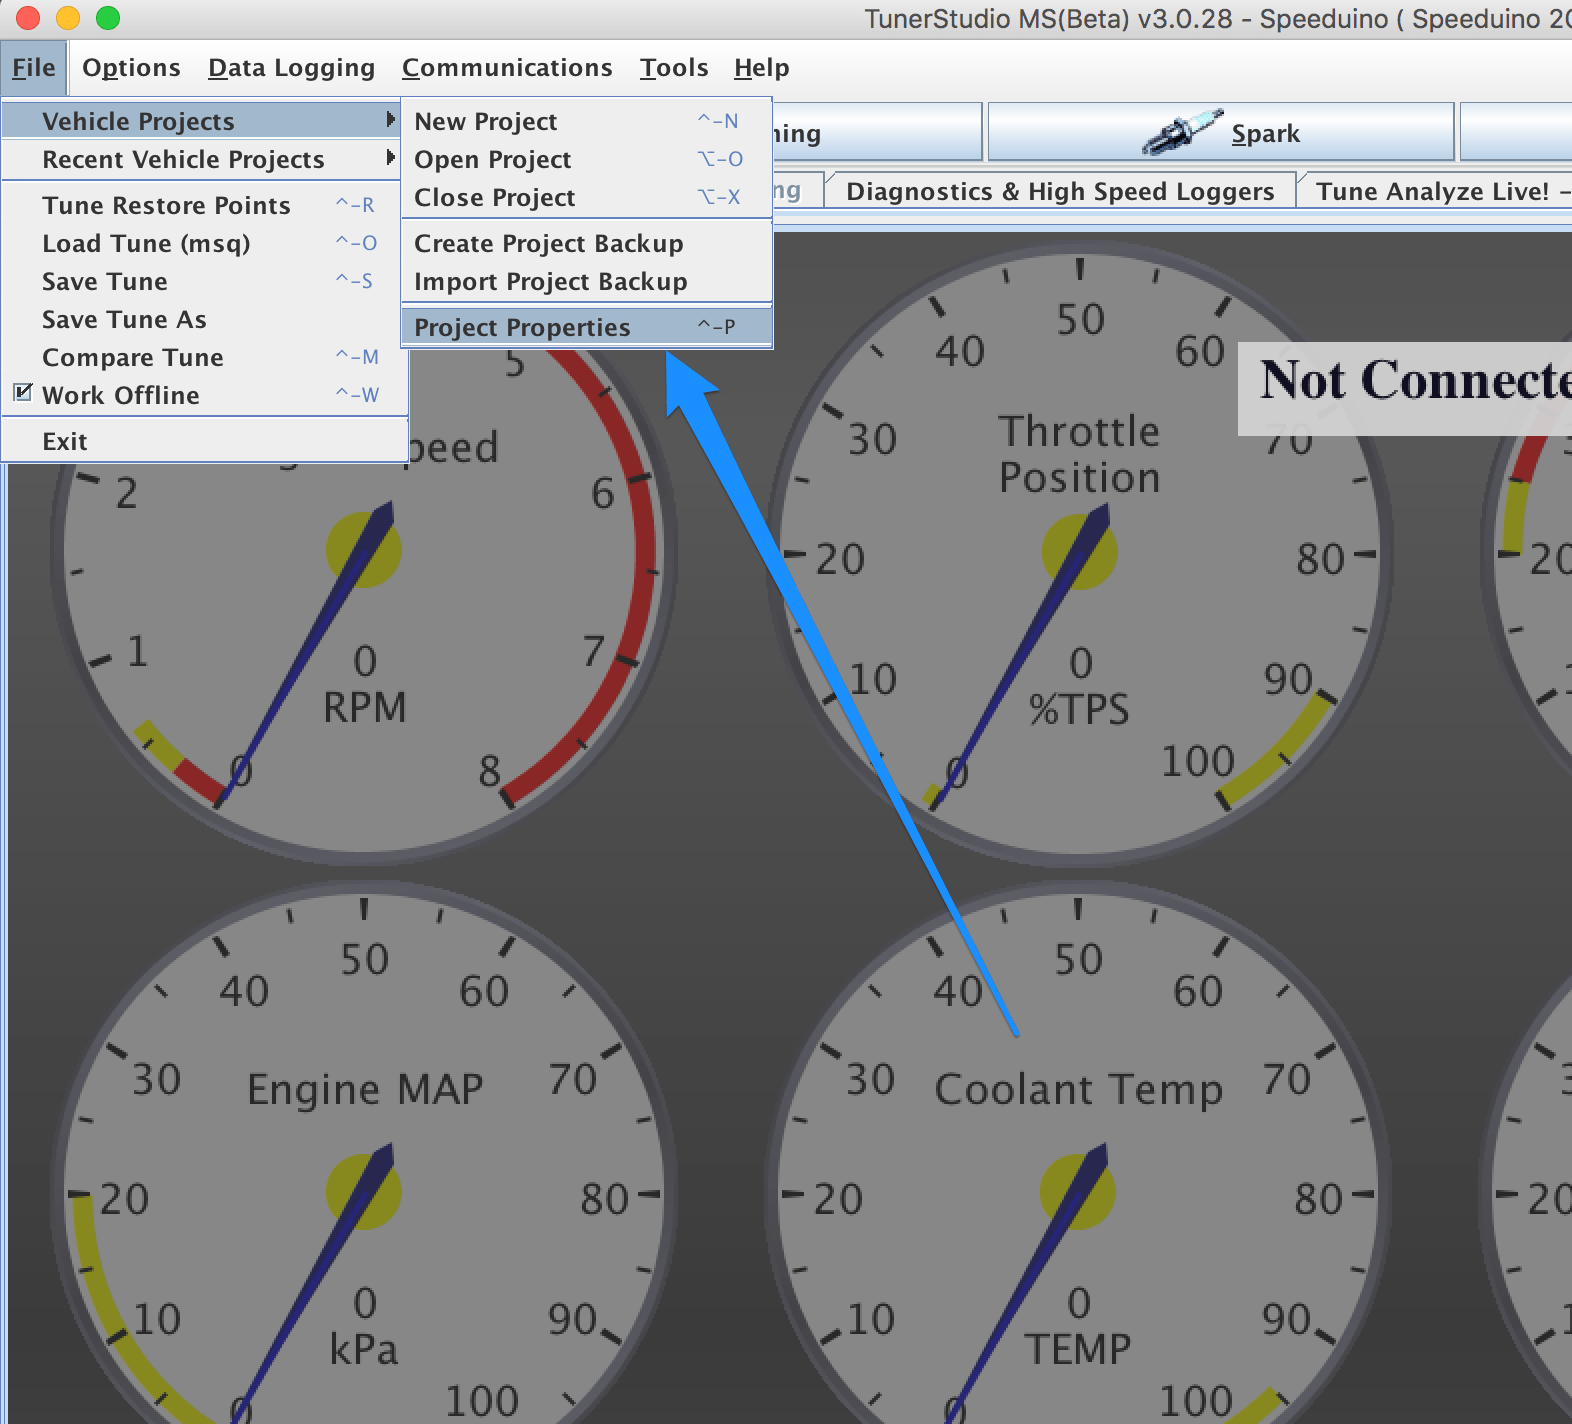The width and height of the screenshot is (1572, 1424).
Task: Click the spark plug icon
Action: (x=1182, y=132)
